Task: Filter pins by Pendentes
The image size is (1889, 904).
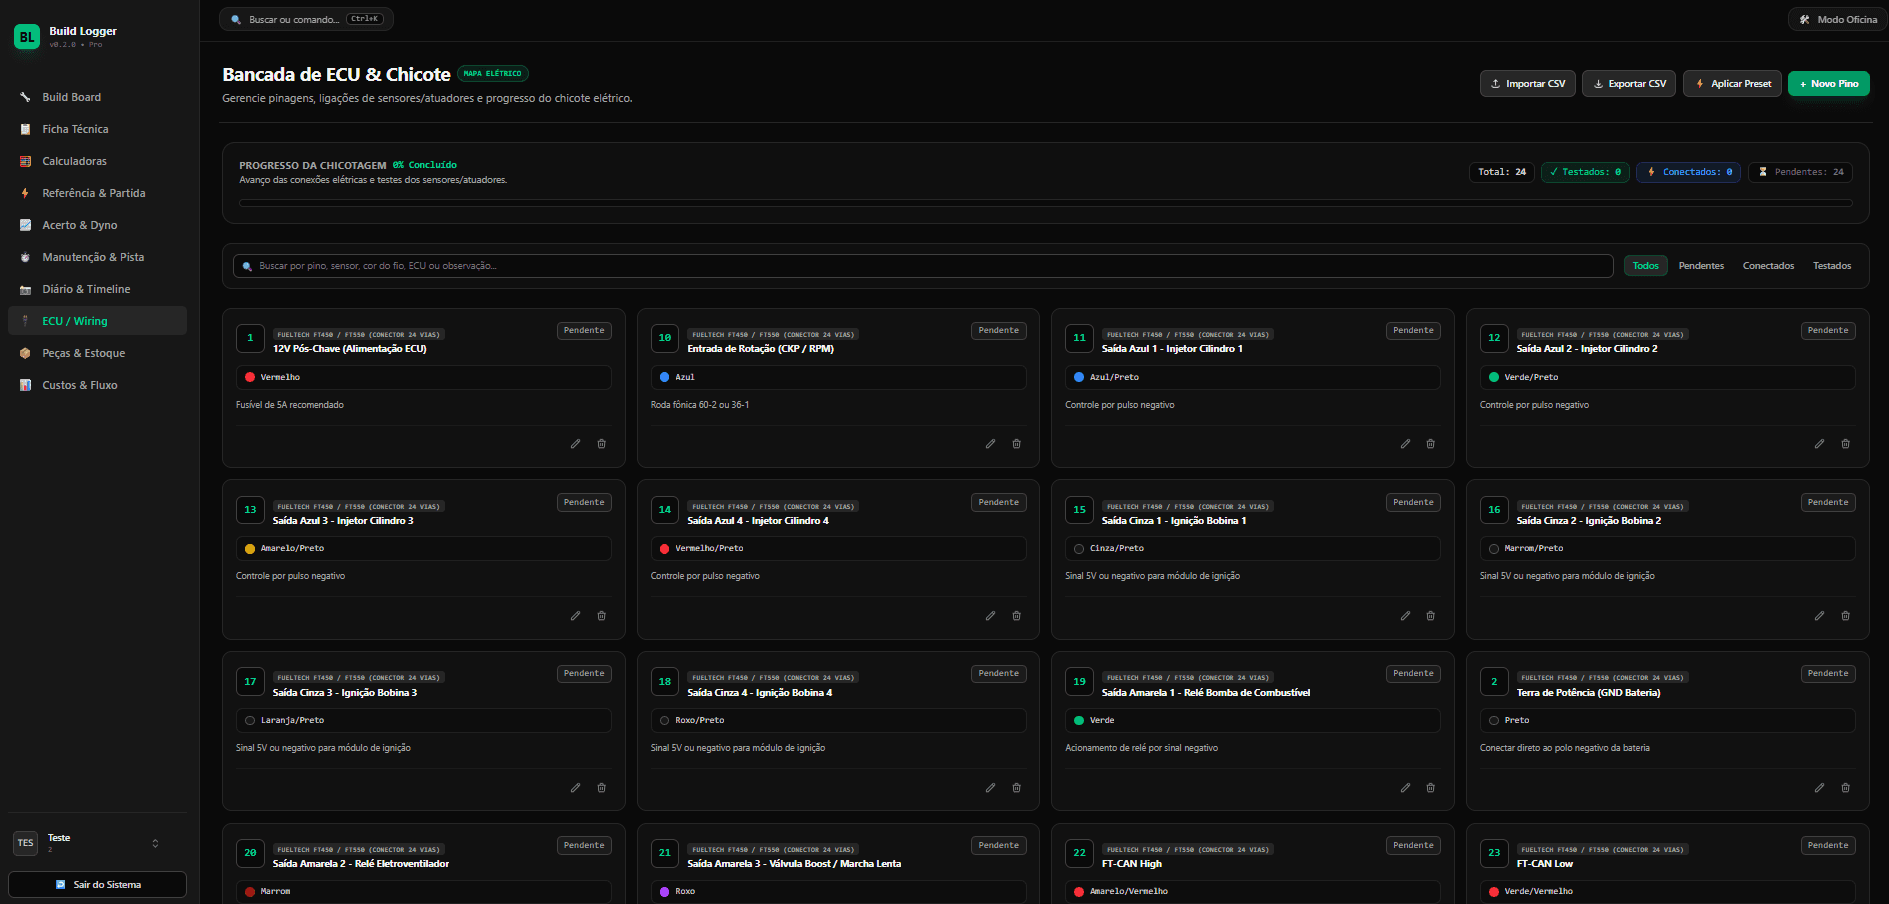Action: 1701,266
